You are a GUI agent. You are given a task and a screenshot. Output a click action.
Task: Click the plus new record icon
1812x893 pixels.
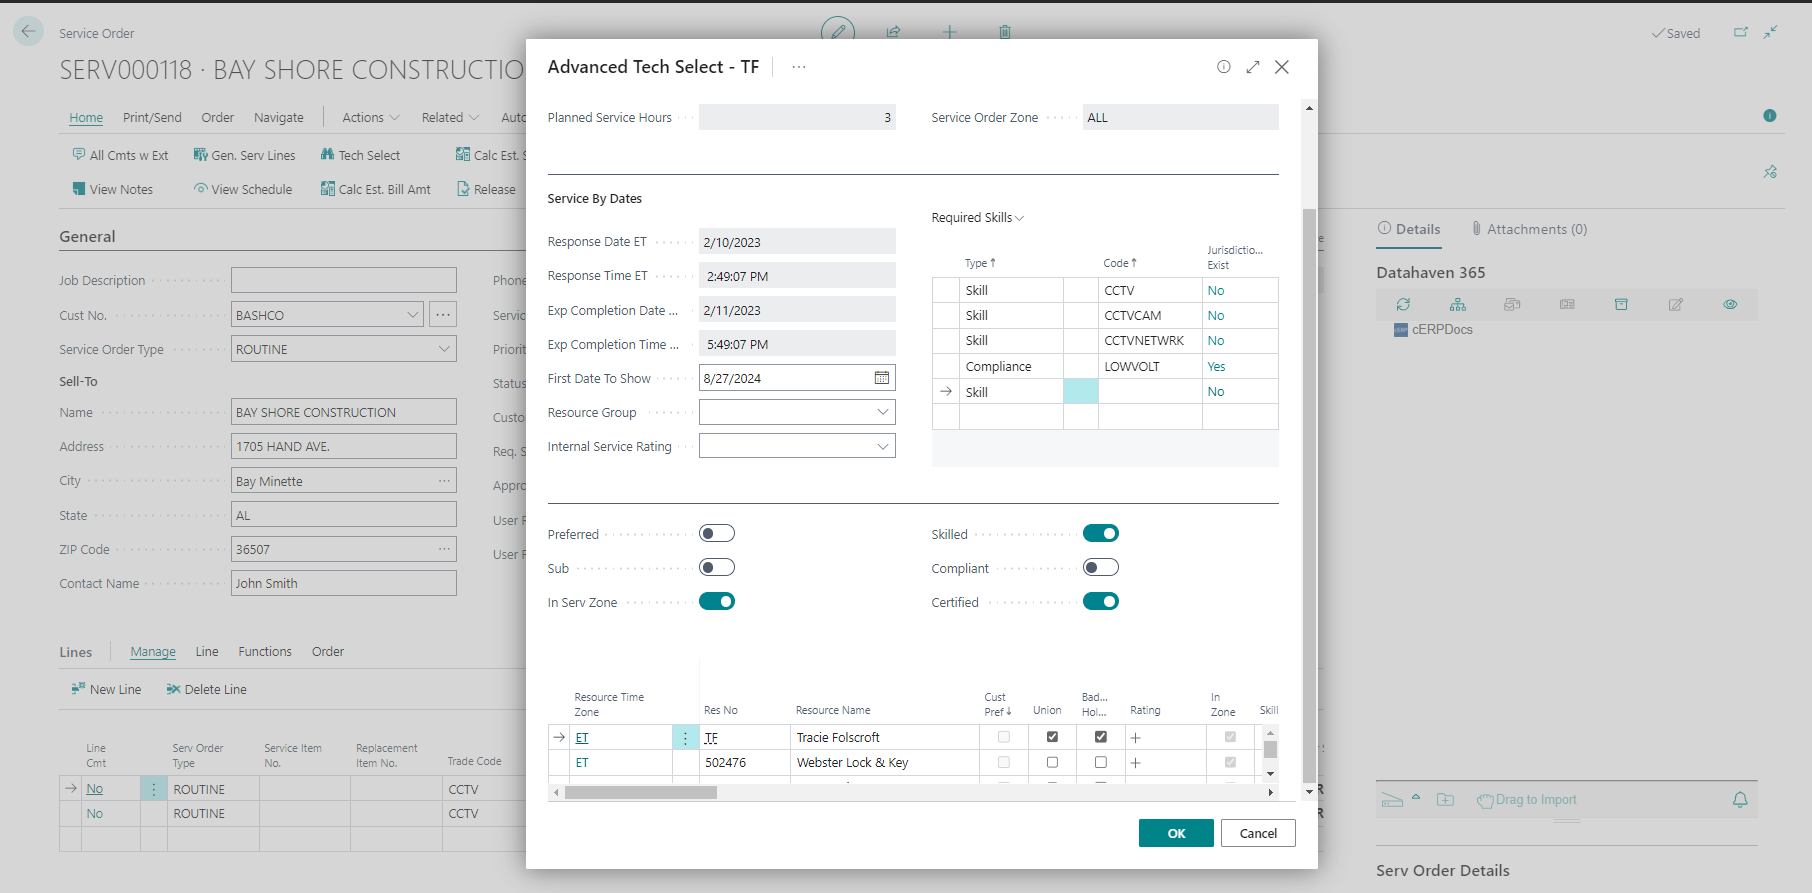point(949,32)
